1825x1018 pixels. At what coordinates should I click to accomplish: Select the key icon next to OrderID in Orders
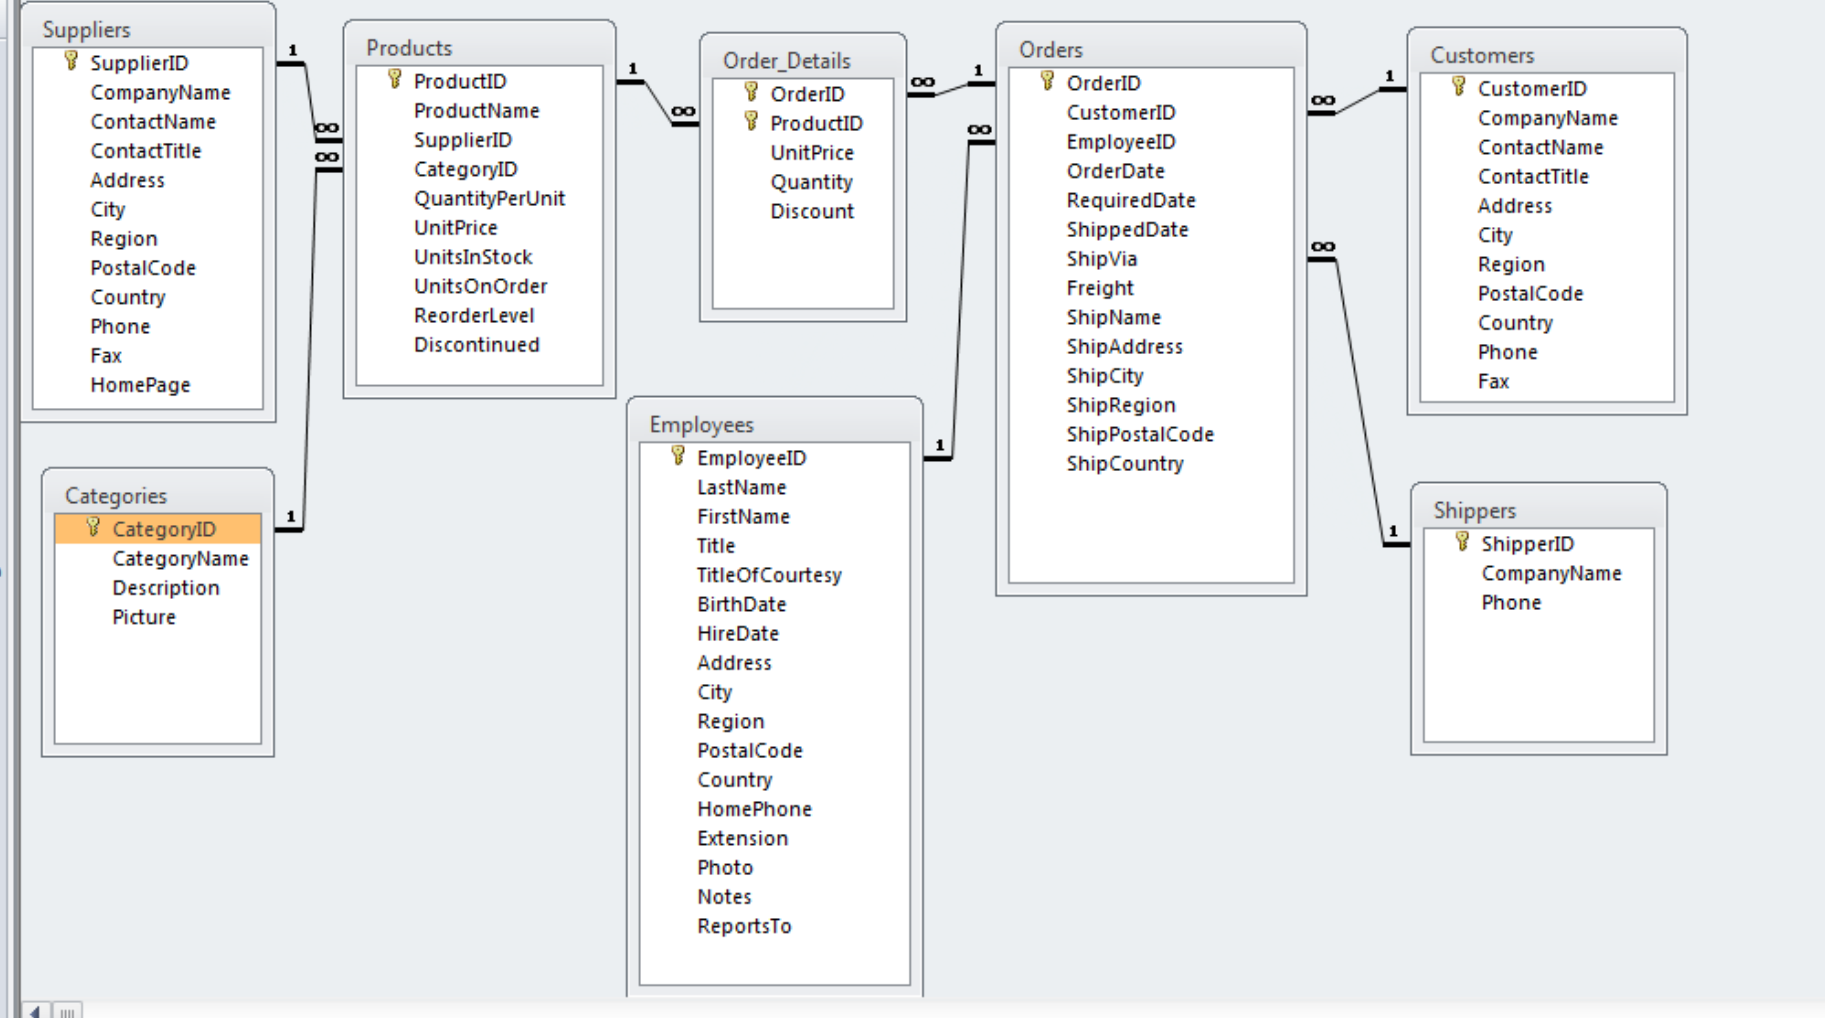[1045, 83]
